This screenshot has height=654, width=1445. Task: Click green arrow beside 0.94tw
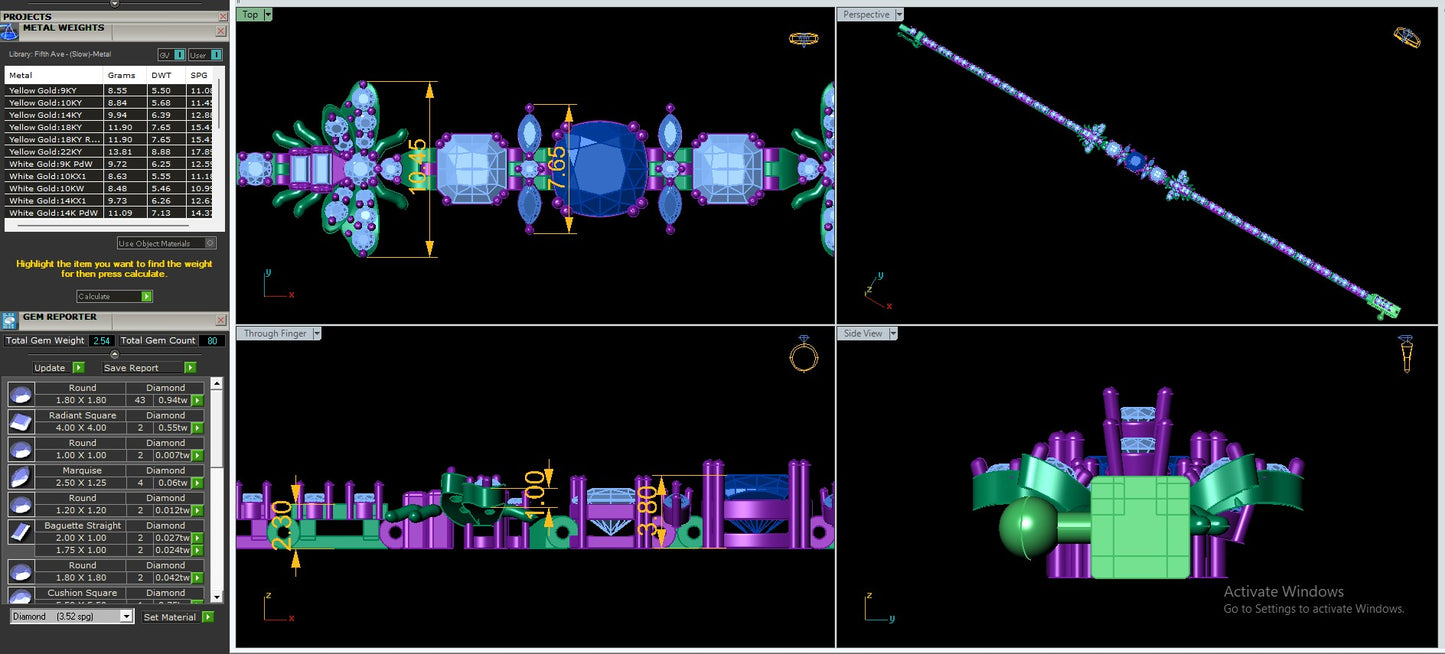[x=198, y=400]
